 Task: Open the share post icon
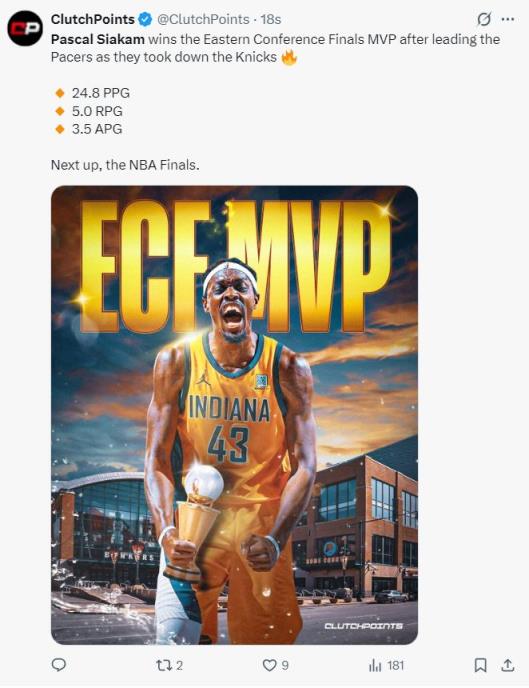click(x=508, y=665)
